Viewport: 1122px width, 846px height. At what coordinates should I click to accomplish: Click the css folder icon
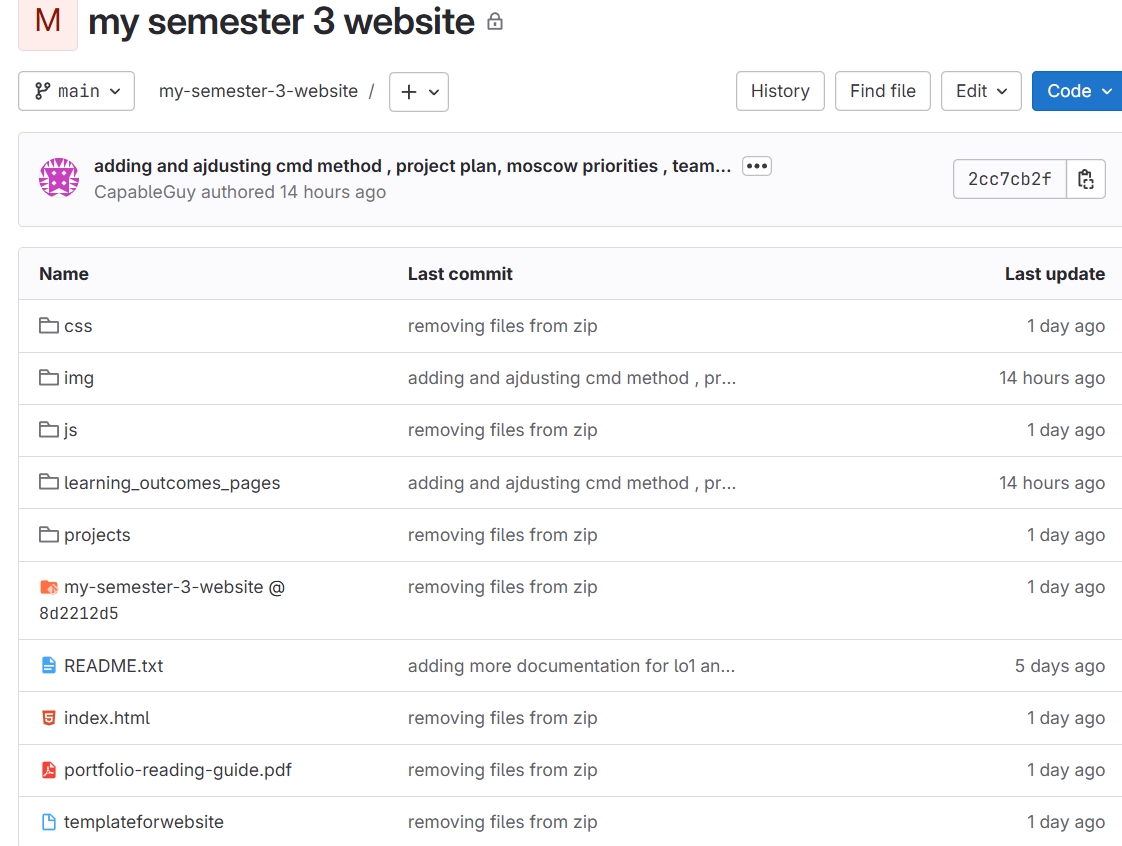click(x=48, y=326)
